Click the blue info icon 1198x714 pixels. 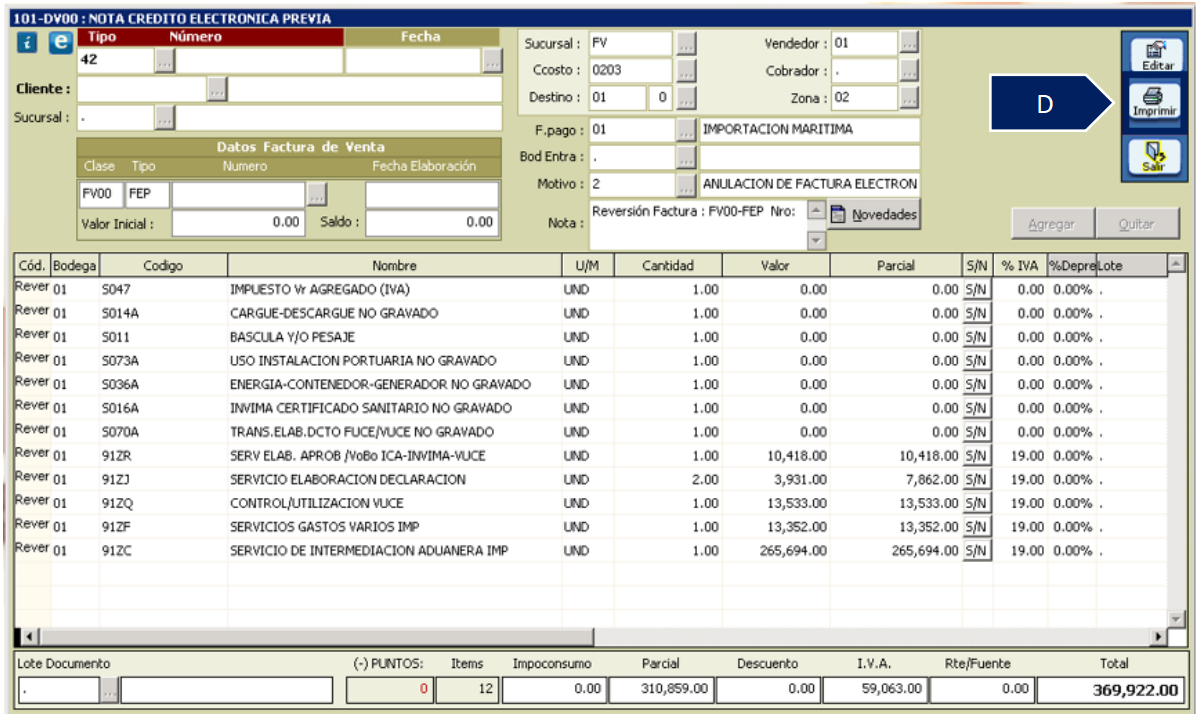(x=27, y=43)
